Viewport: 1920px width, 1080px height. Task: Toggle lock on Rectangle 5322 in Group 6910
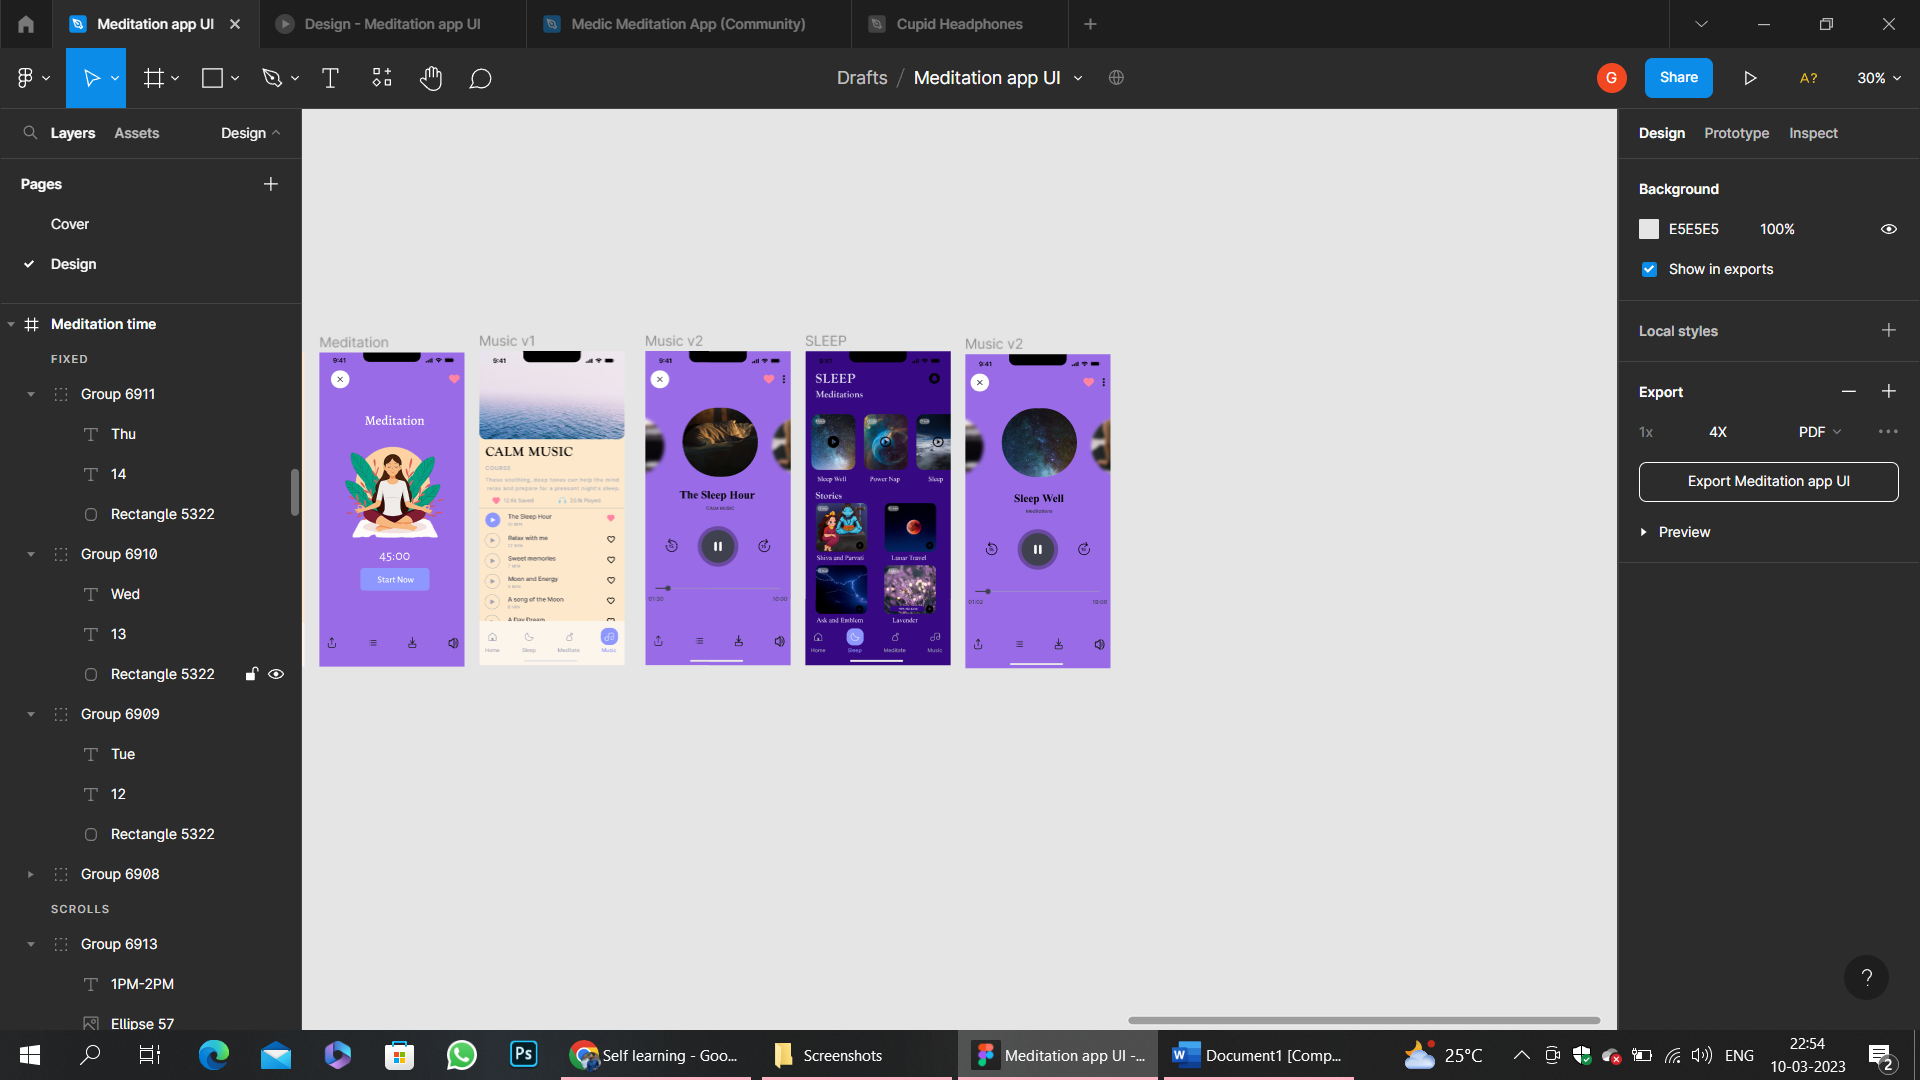(251, 674)
